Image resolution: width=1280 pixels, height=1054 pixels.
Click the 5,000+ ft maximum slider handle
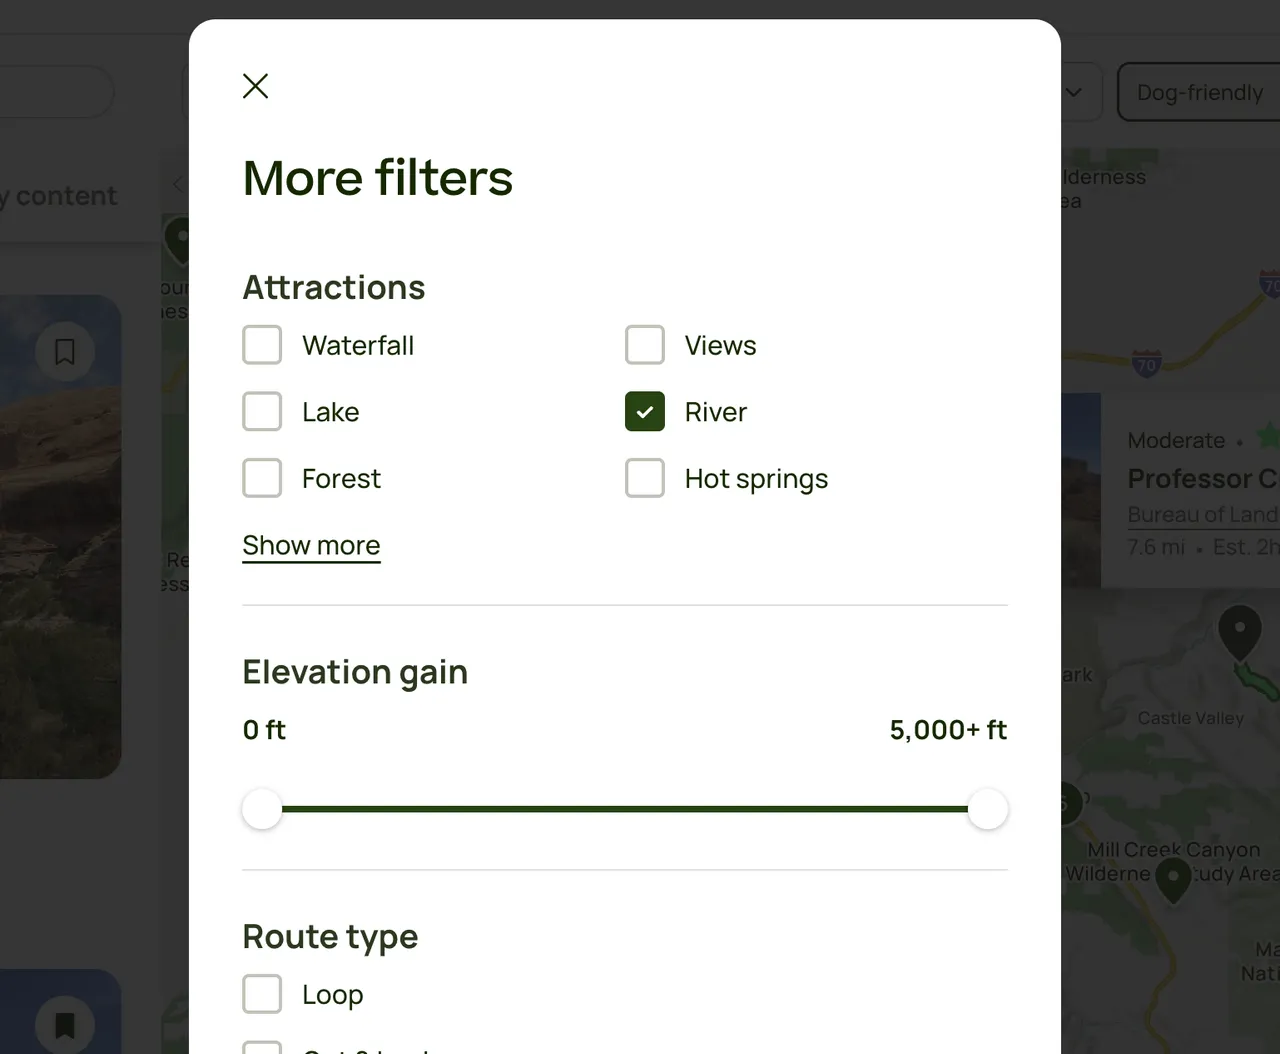pos(988,809)
